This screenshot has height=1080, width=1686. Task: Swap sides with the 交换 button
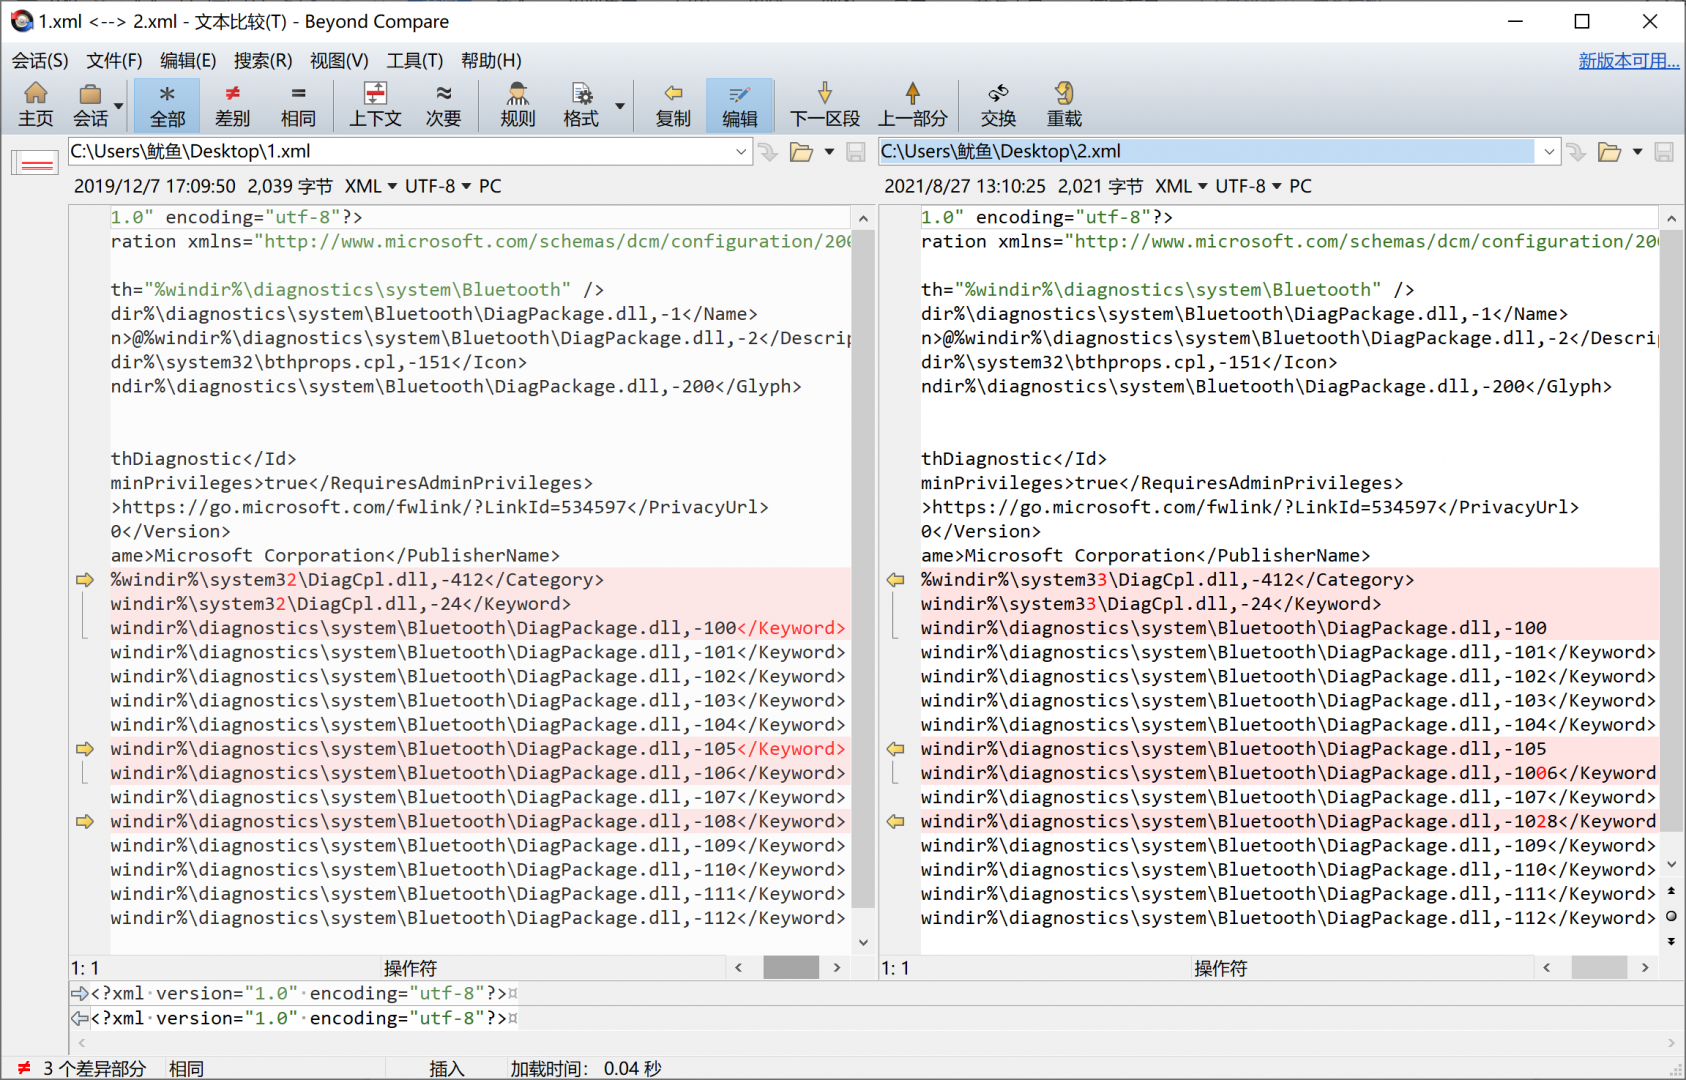pyautogui.click(x=998, y=105)
